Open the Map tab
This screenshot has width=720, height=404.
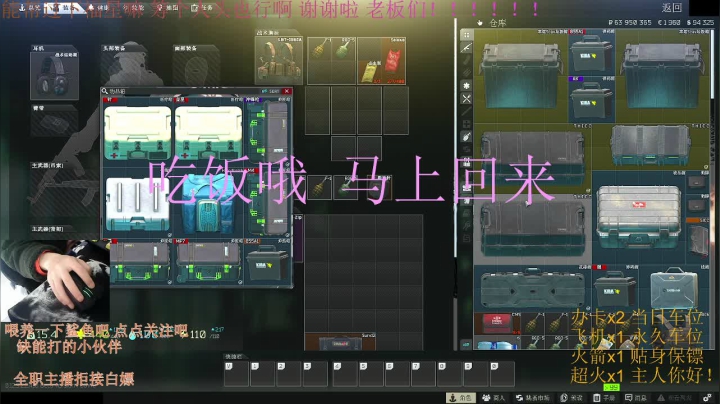[x=168, y=7]
